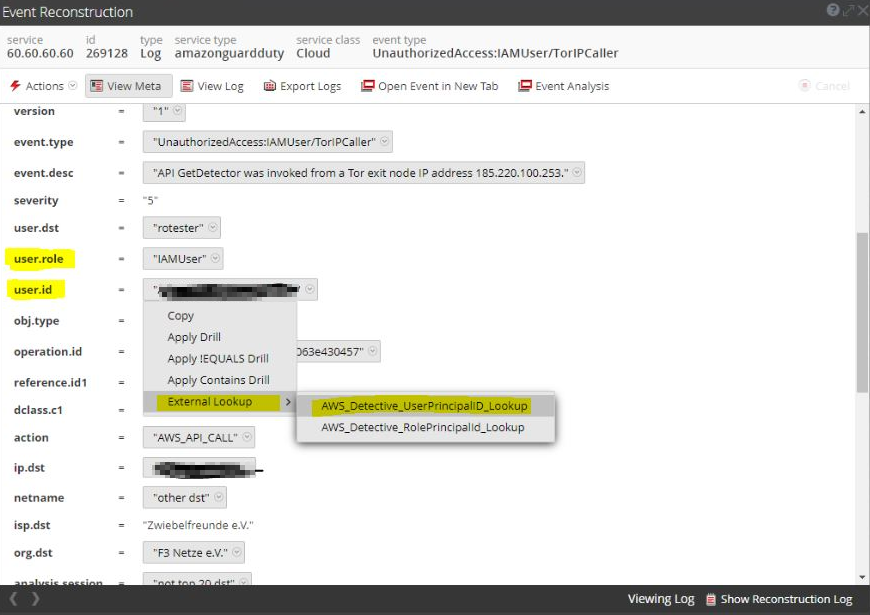Click the amazonguardduty service type value
Screen dimensions: 870x615
point(229,53)
